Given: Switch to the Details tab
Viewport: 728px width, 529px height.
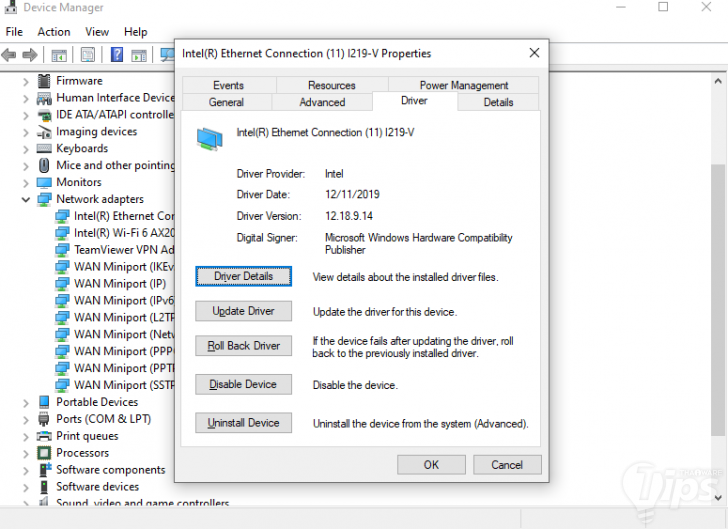Looking at the screenshot, I should tap(498, 102).
